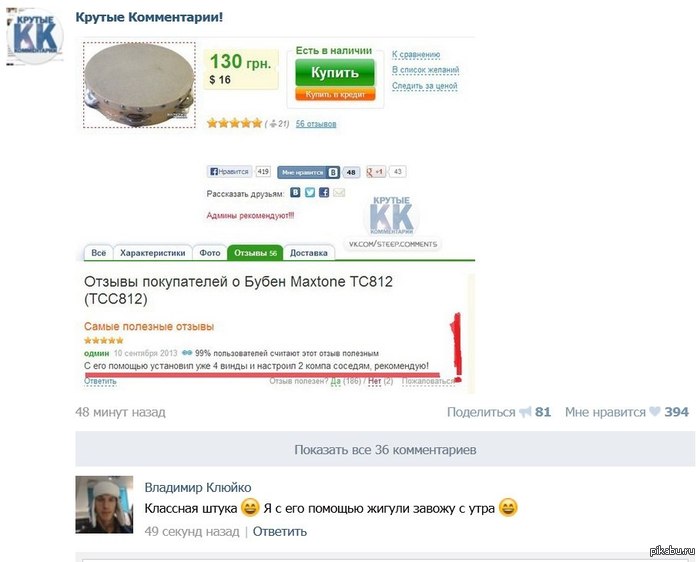Screen dimensions: 700x562
Task: Click the tambourine product thumbnail
Action: click(x=139, y=85)
